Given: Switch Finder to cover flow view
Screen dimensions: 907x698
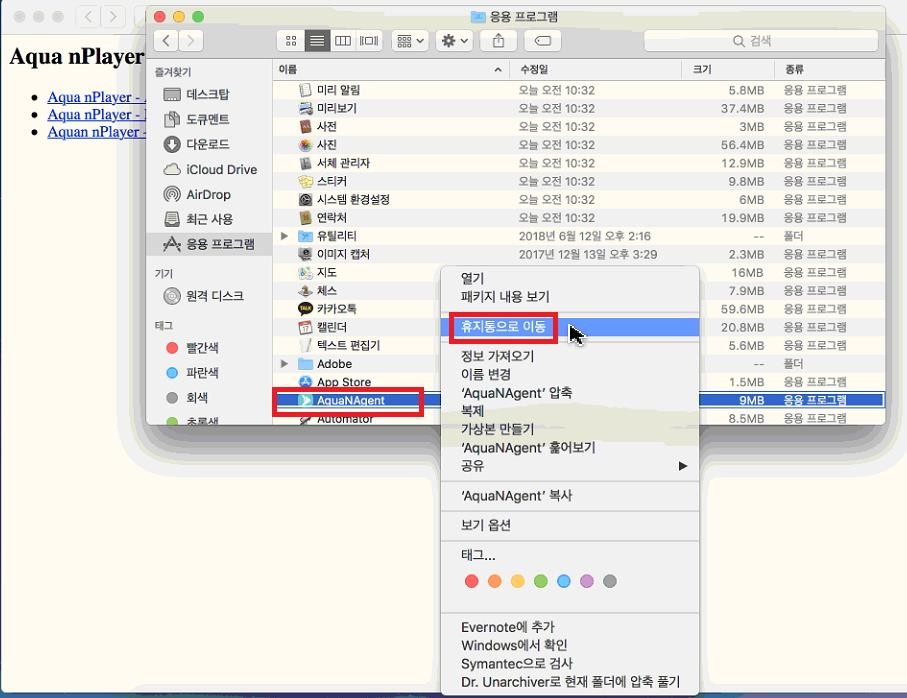Looking at the screenshot, I should click(369, 40).
